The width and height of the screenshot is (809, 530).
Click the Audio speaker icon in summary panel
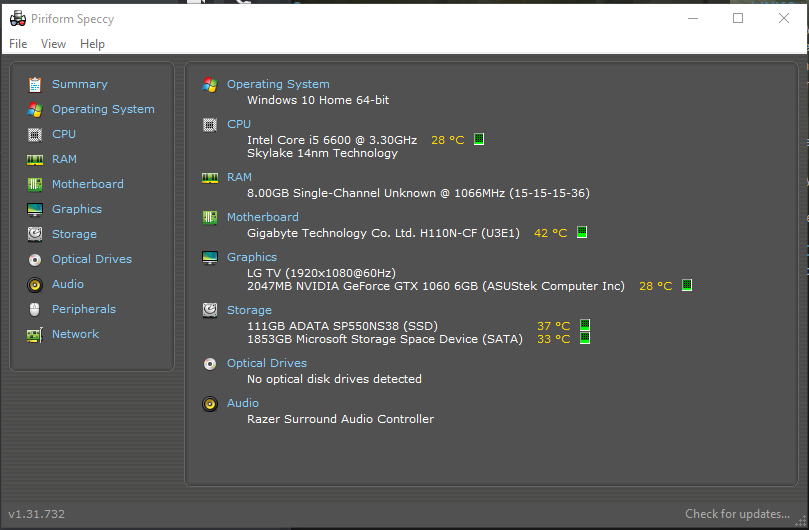click(x=210, y=404)
